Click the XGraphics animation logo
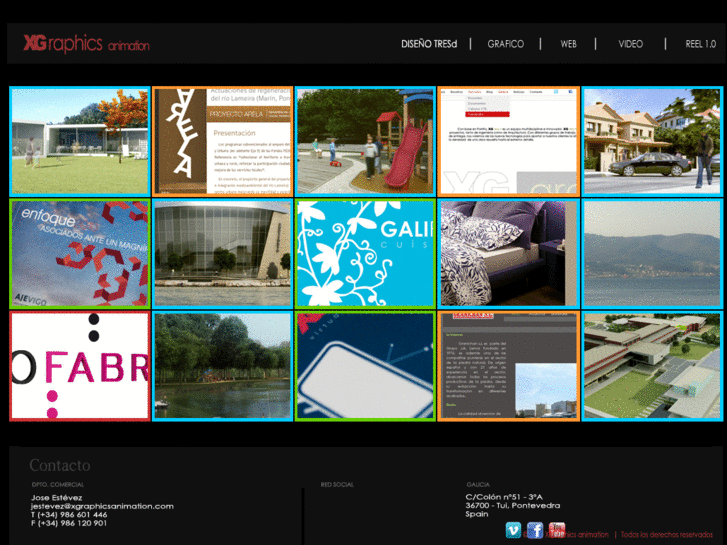This screenshot has height=545, width=727. tap(86, 44)
